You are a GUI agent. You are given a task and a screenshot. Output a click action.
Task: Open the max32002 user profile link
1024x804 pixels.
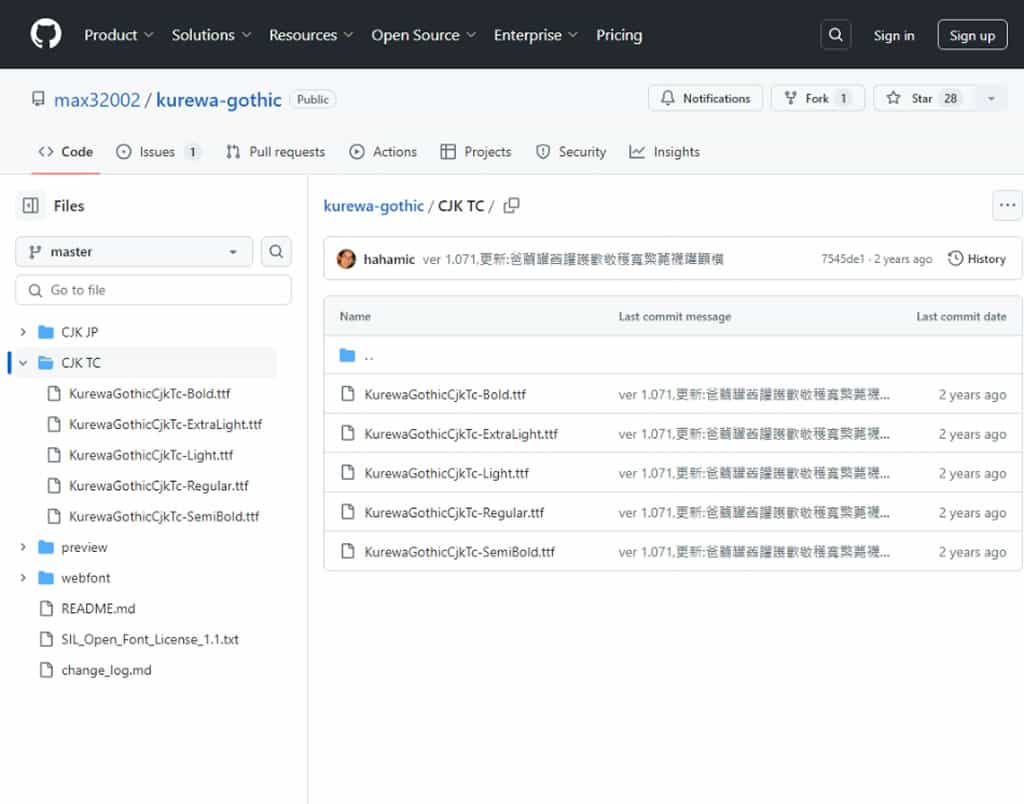(97, 100)
